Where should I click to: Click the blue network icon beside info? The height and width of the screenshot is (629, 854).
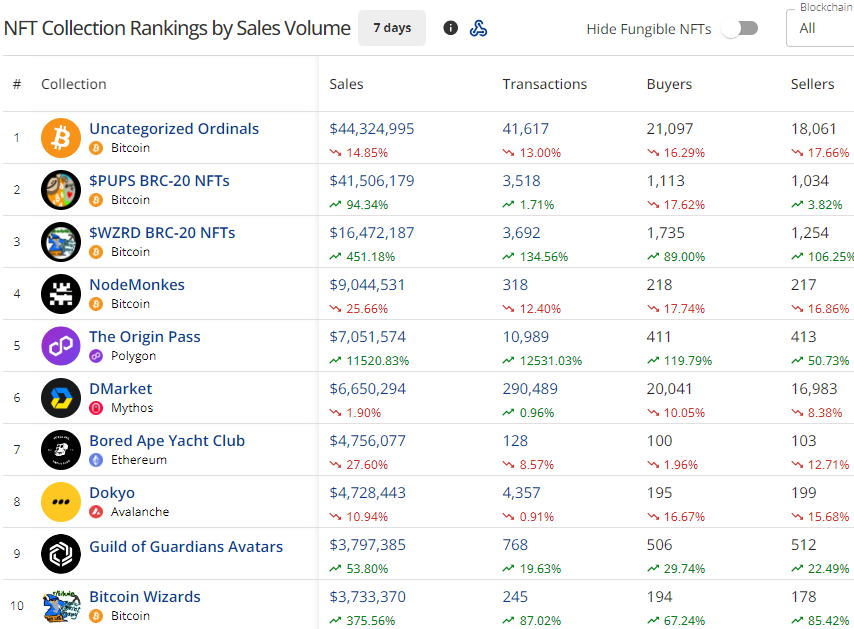(479, 28)
